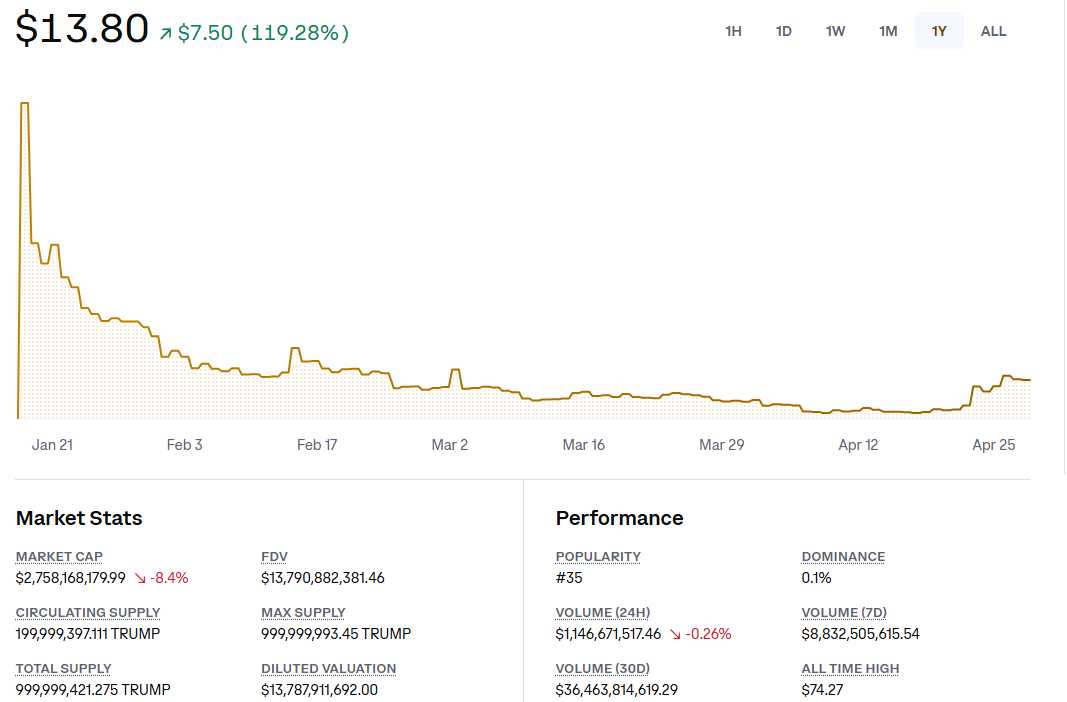
Task: Click the chart's initial price spike peak
Action: pyautogui.click(x=24, y=103)
